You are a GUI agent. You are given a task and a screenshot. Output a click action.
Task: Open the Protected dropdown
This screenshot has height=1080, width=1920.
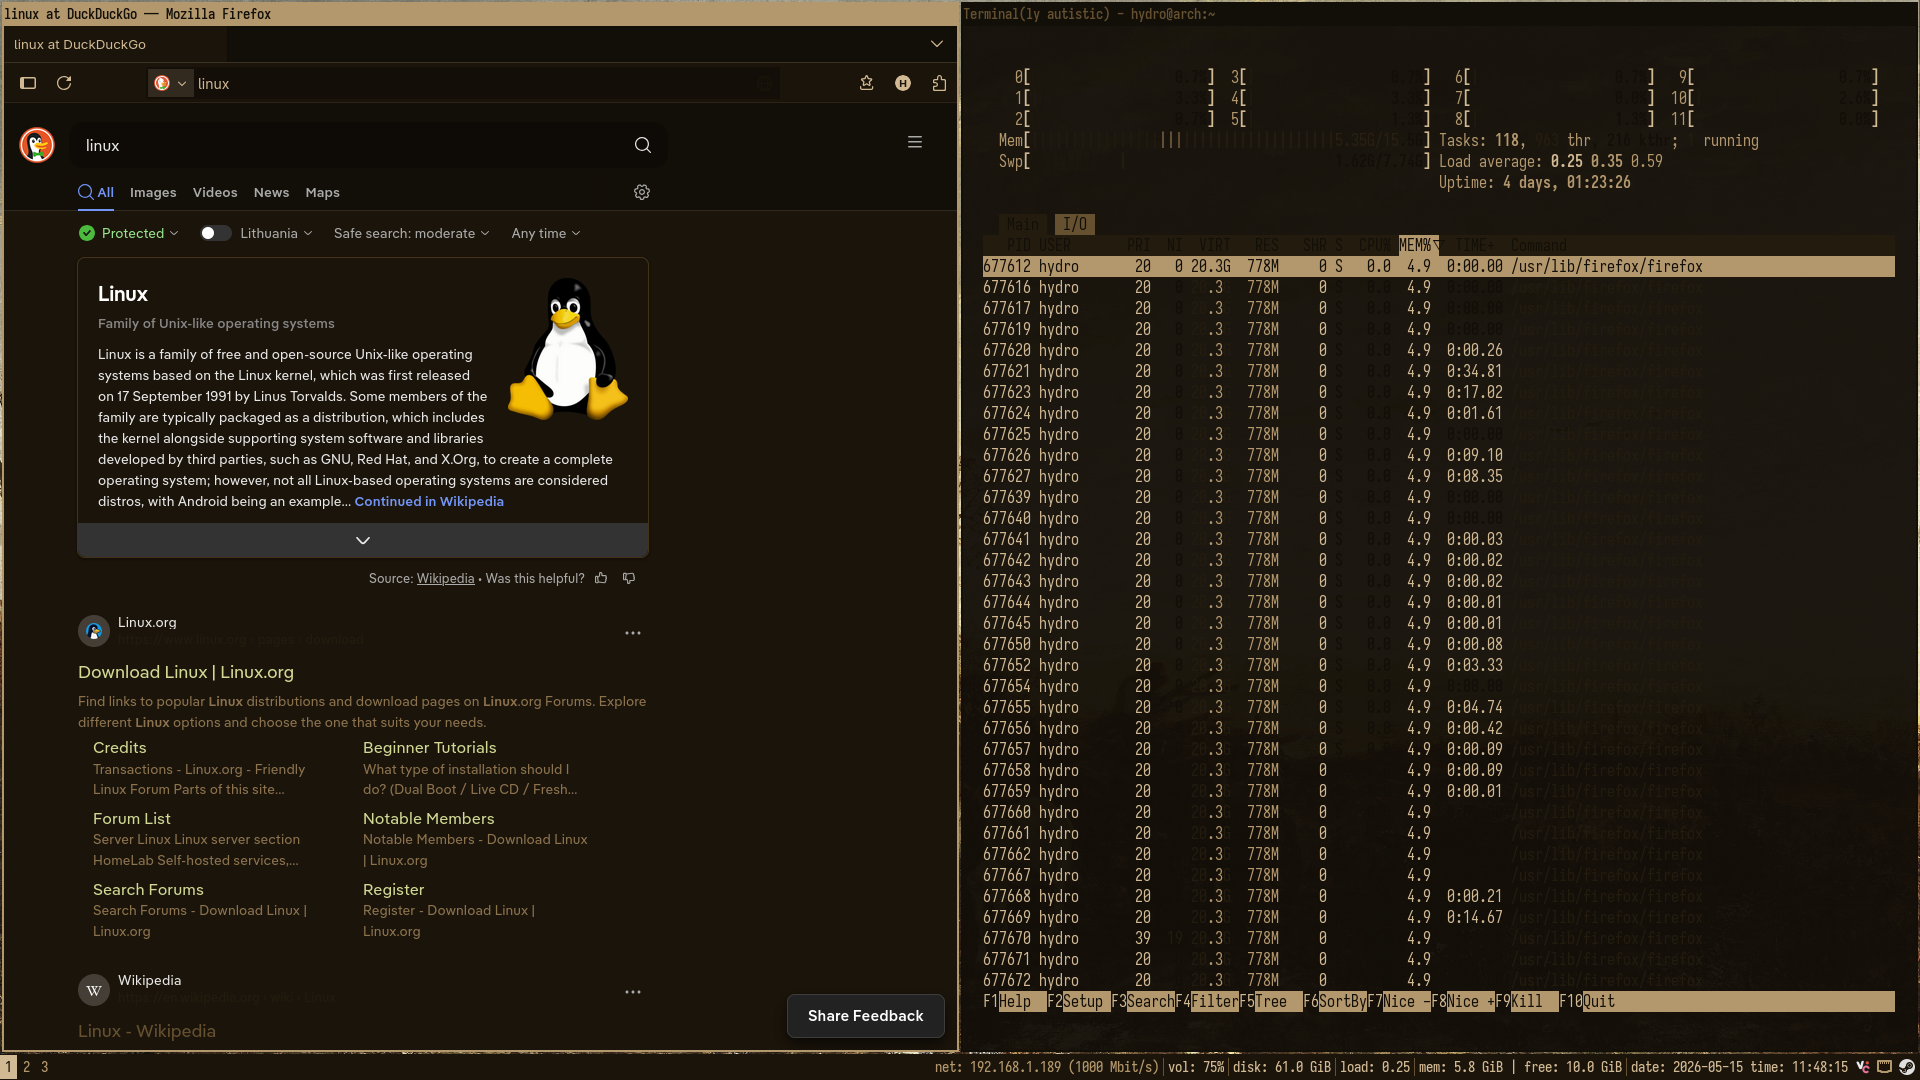point(129,233)
